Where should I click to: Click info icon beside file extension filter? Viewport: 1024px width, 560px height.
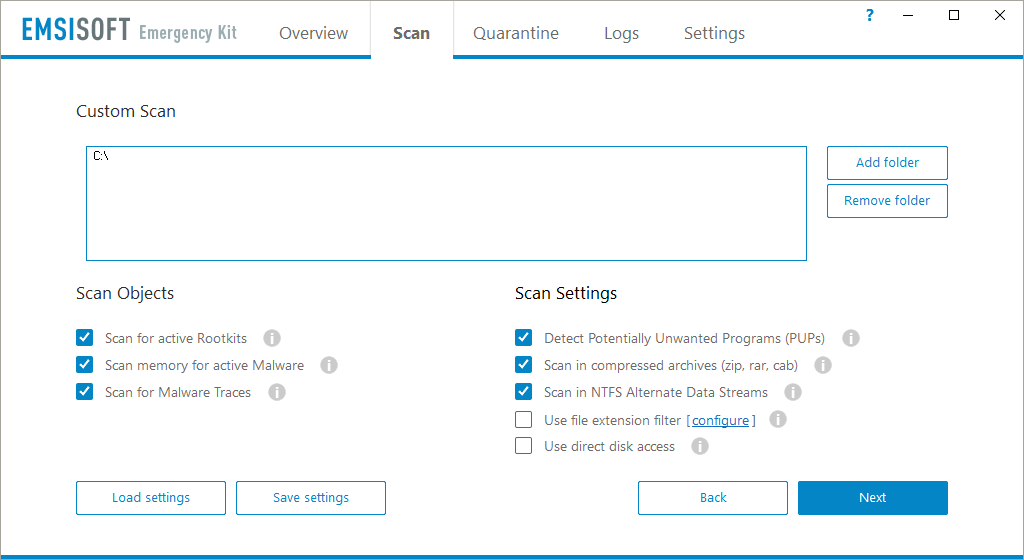point(778,419)
